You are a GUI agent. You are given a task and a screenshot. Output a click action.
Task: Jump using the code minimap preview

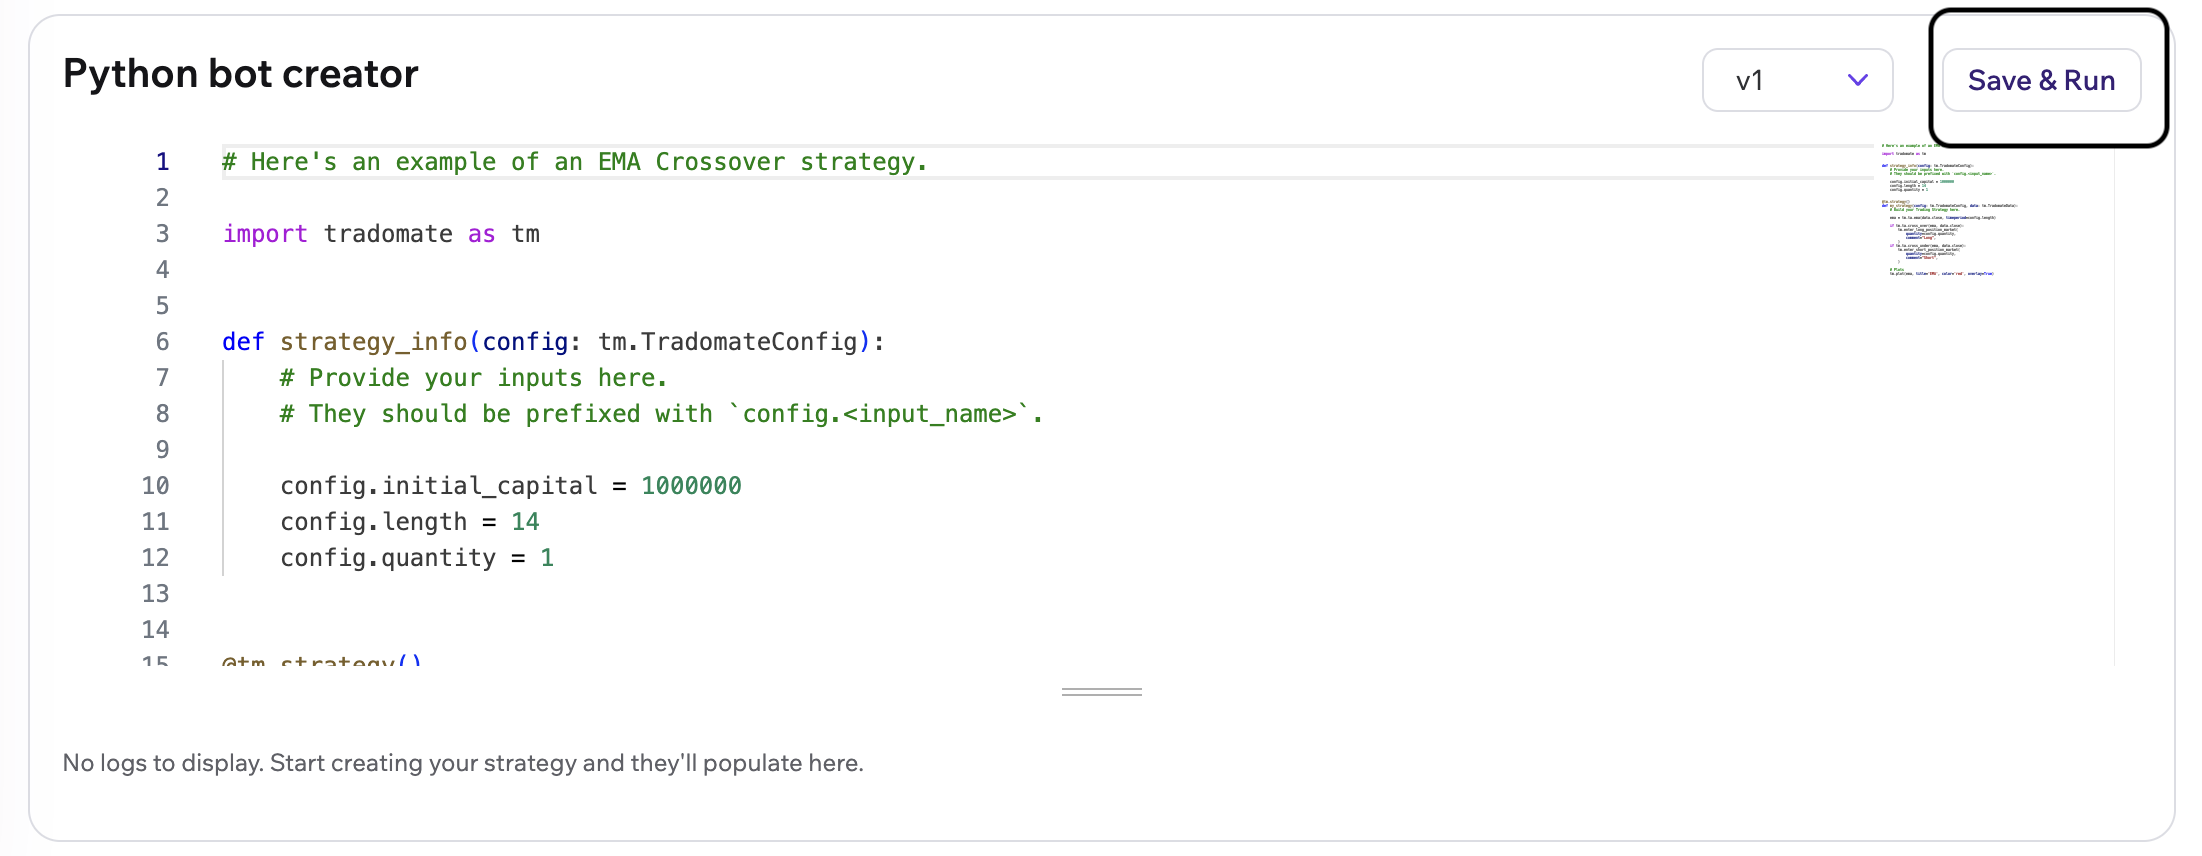(x=1938, y=210)
